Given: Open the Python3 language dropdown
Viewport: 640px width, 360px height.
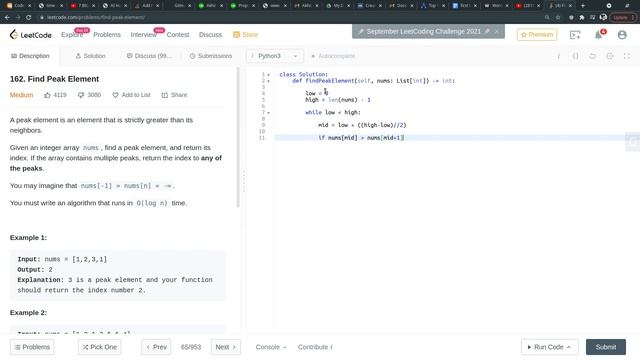Looking at the screenshot, I should (274, 56).
